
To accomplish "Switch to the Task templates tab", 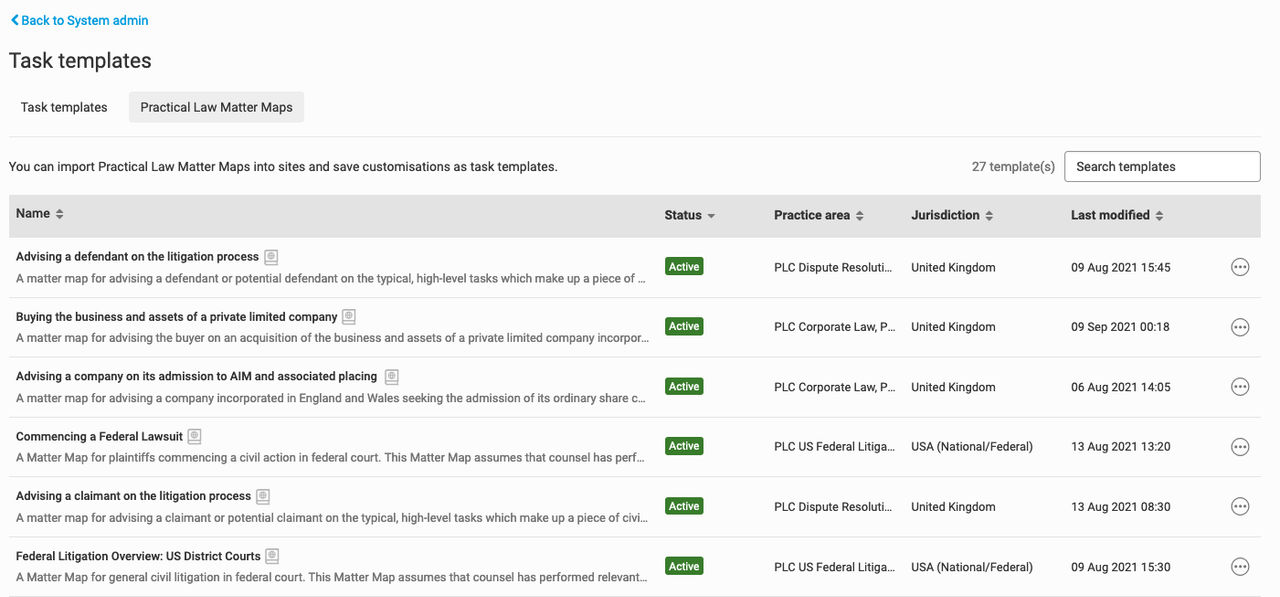I will (64, 107).
